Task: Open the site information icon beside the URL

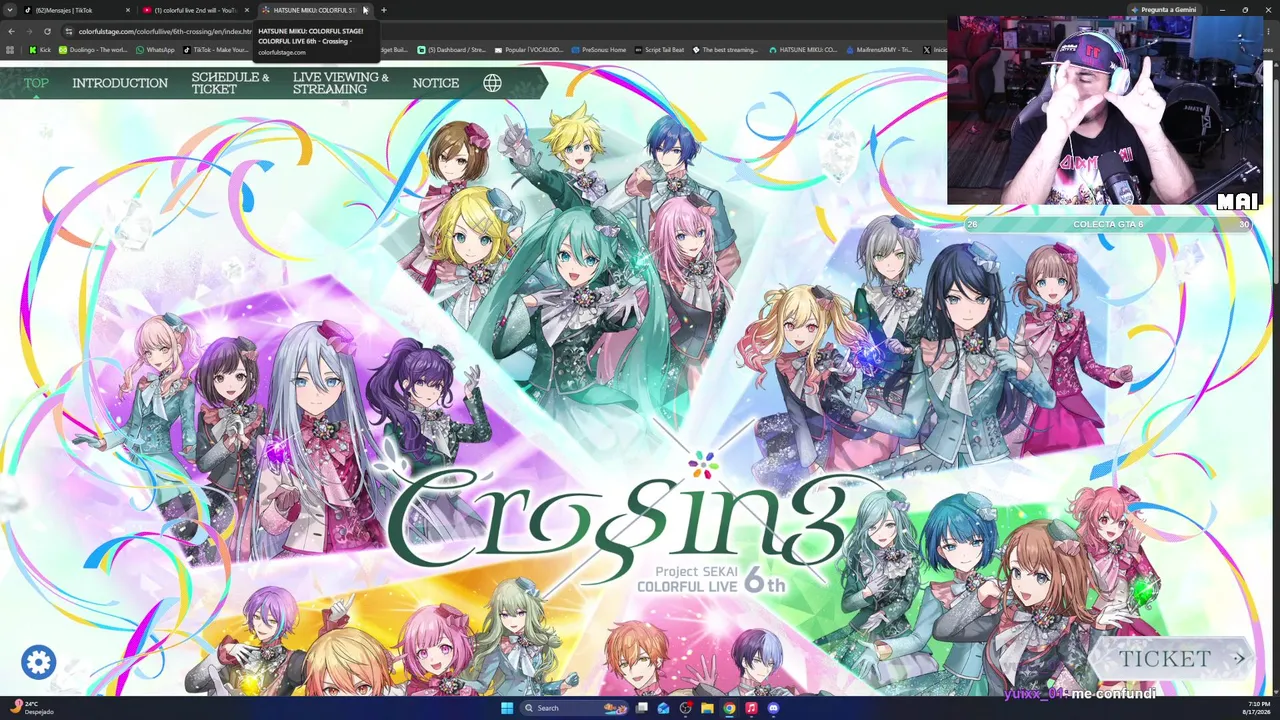Action: (68, 31)
